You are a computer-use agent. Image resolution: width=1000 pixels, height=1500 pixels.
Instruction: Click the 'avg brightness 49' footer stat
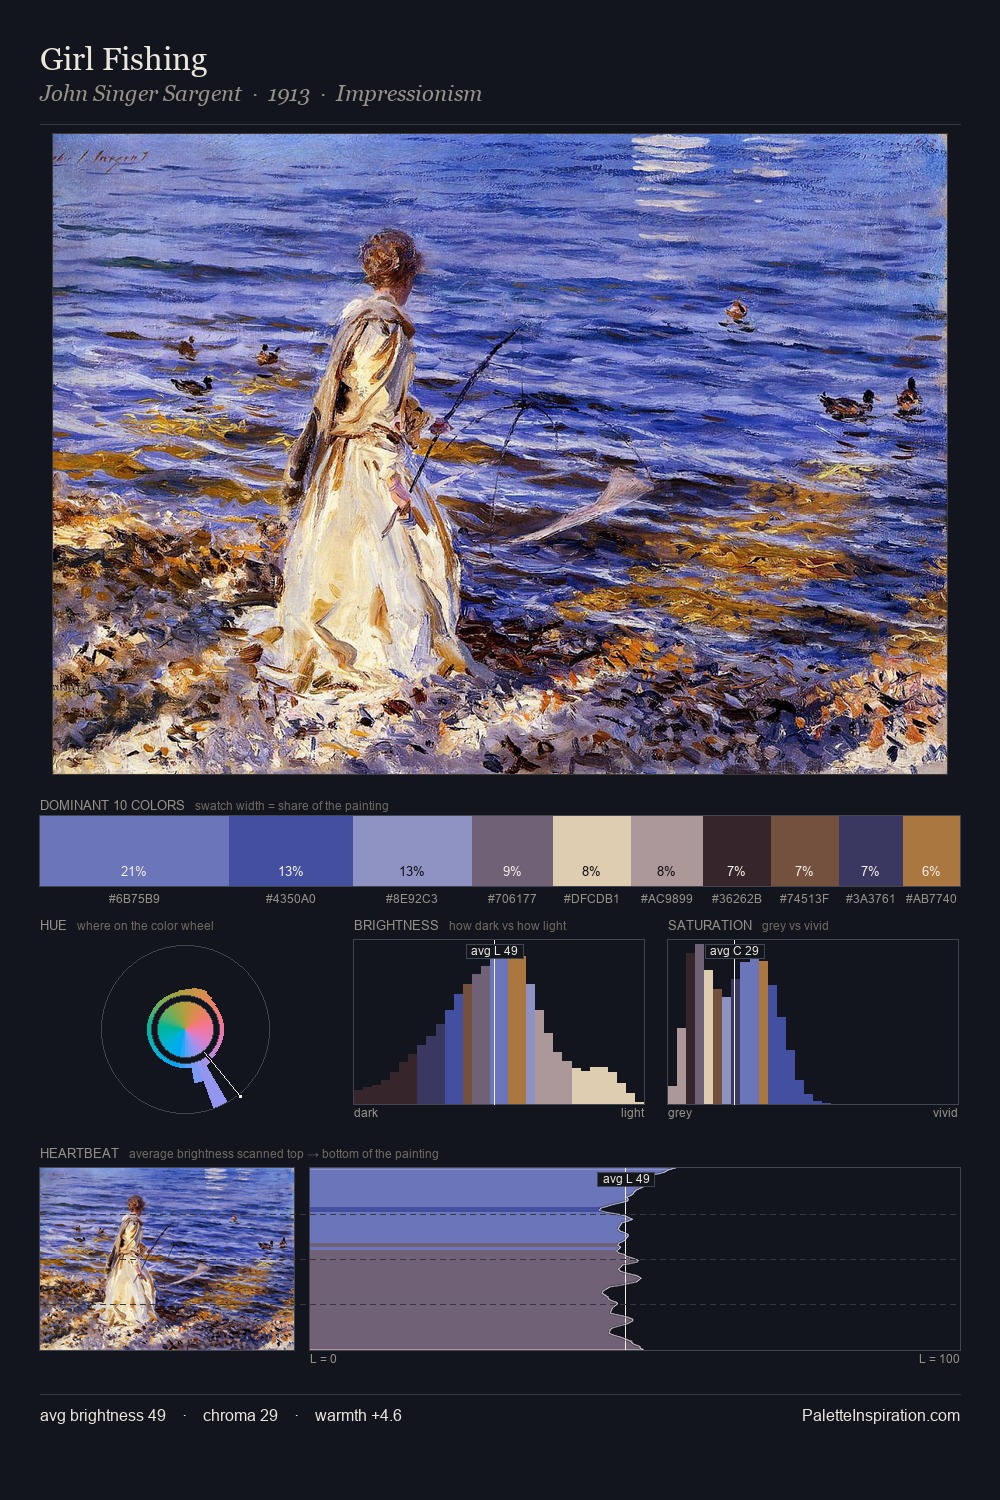103,1415
